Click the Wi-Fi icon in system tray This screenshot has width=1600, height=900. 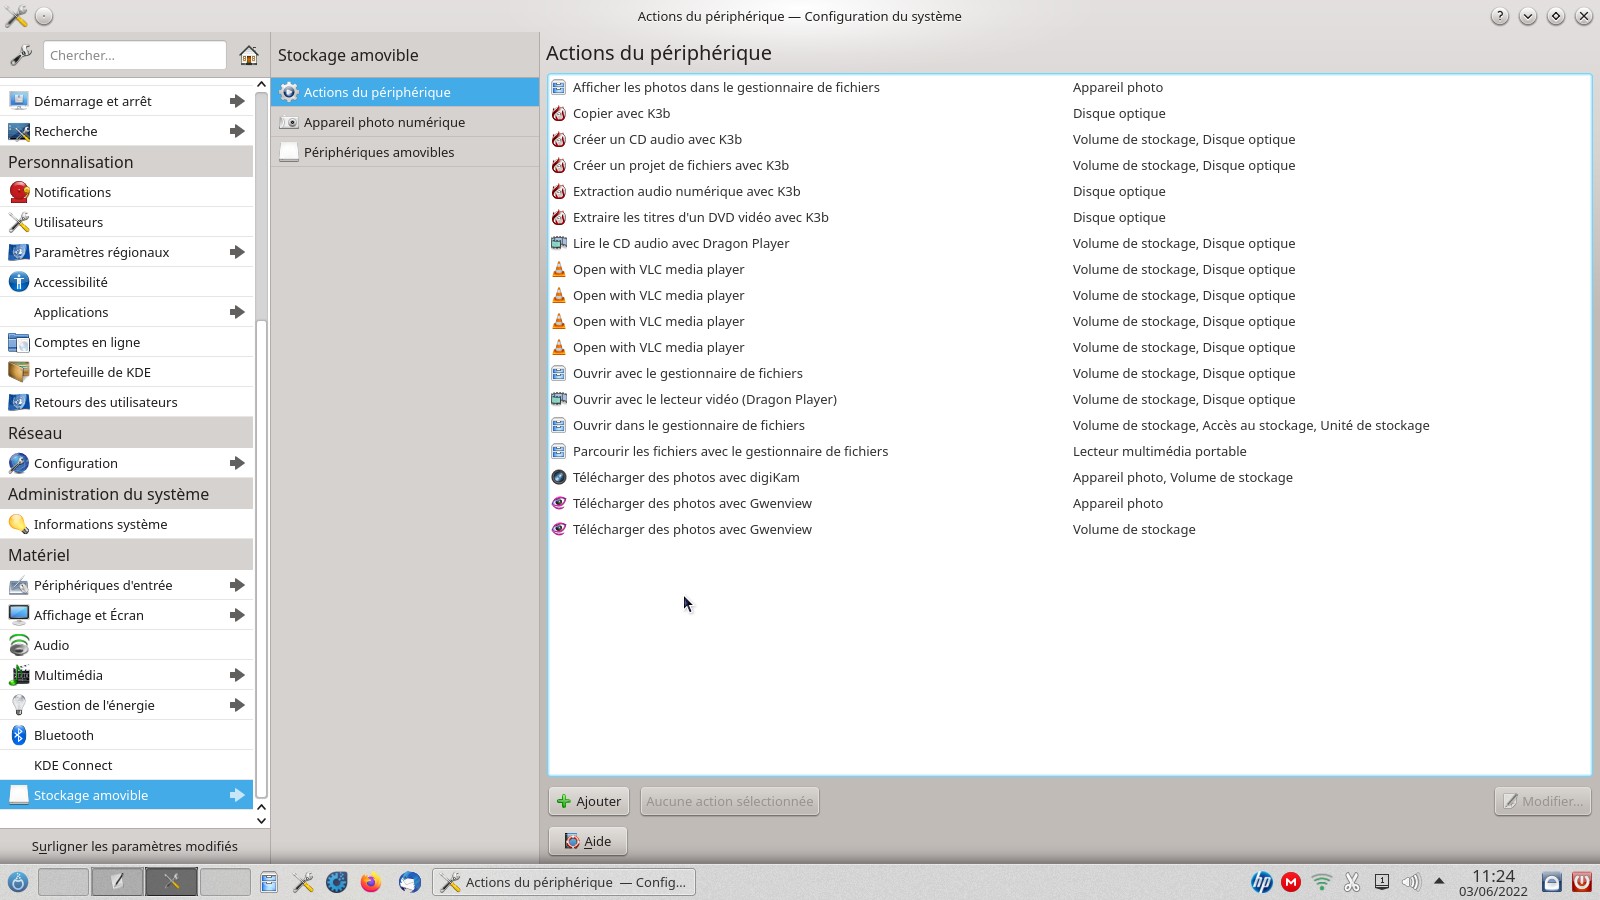[1322, 882]
